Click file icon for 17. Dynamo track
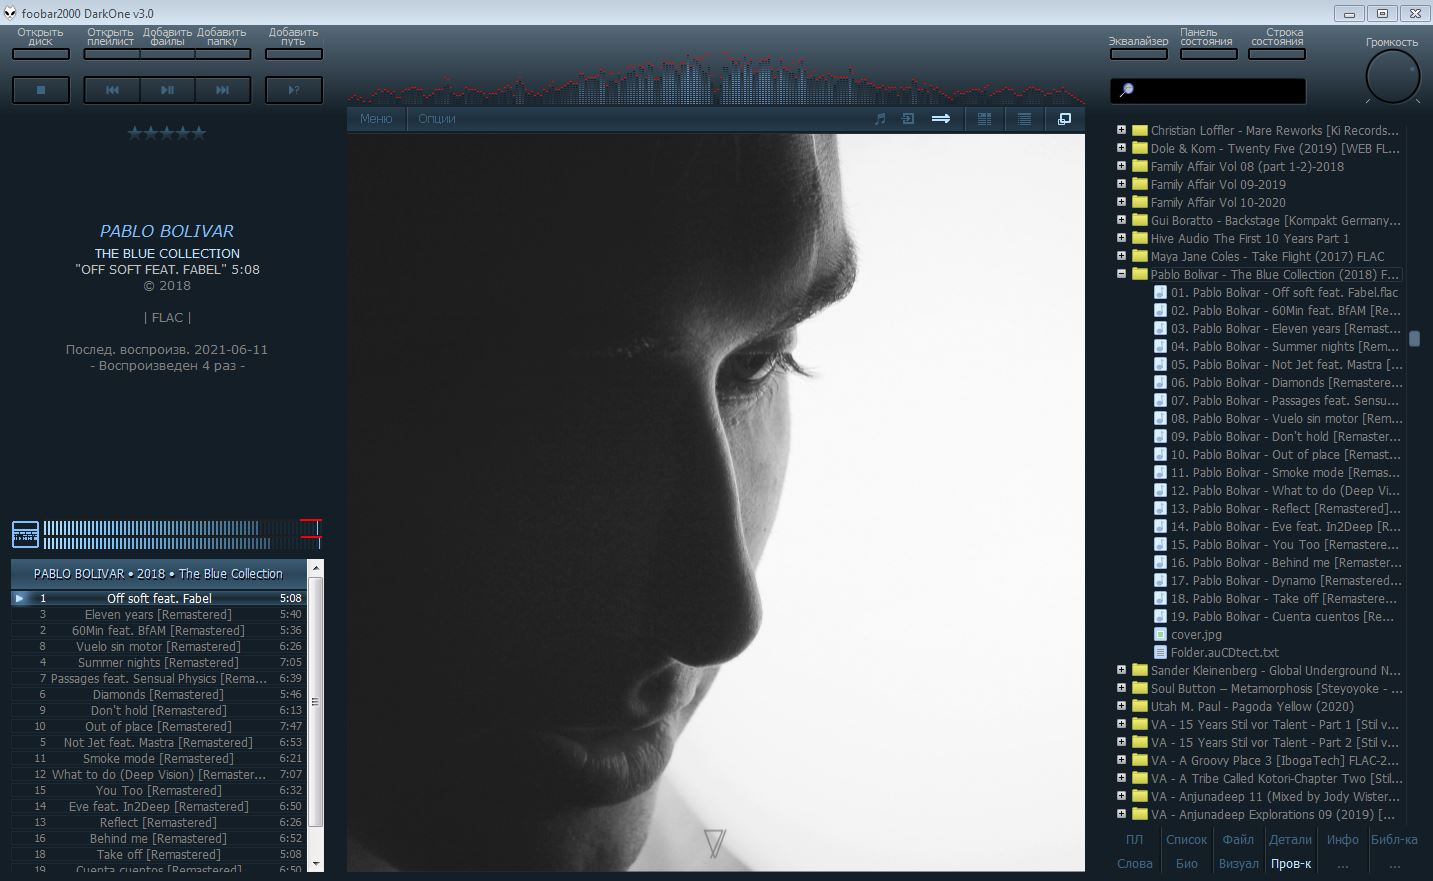Screen dimensions: 1433x881 pos(1160,580)
